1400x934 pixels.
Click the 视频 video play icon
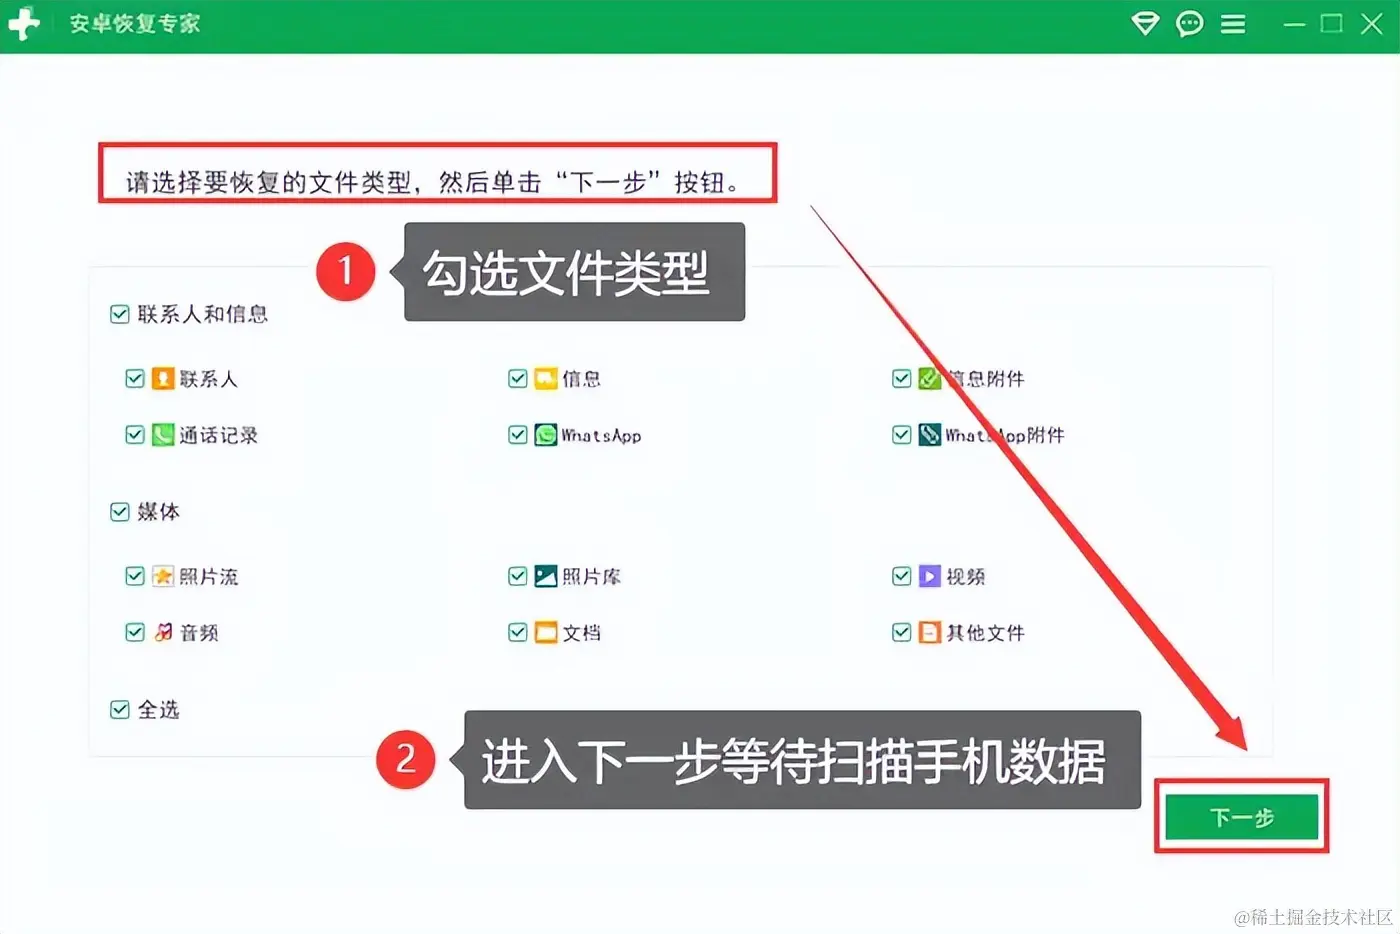pos(930,576)
